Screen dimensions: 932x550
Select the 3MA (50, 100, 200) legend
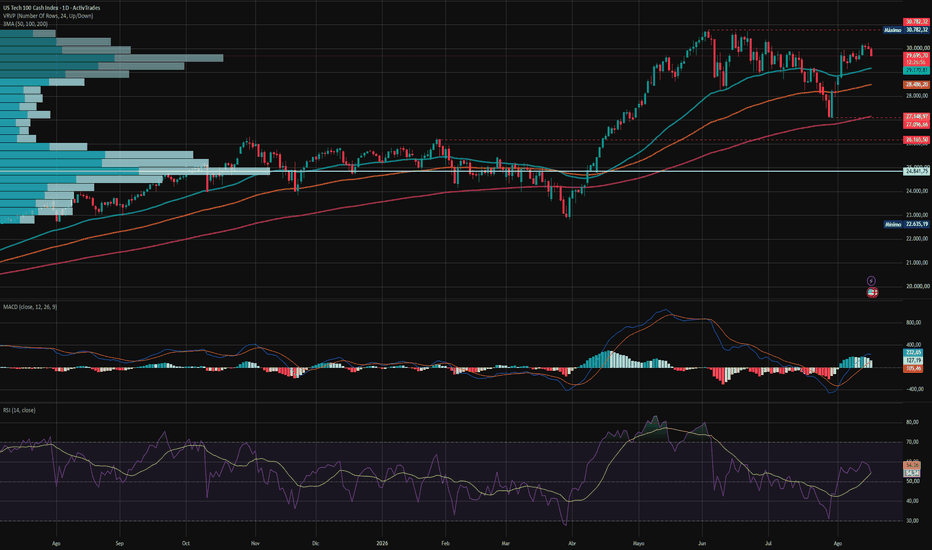(25, 24)
